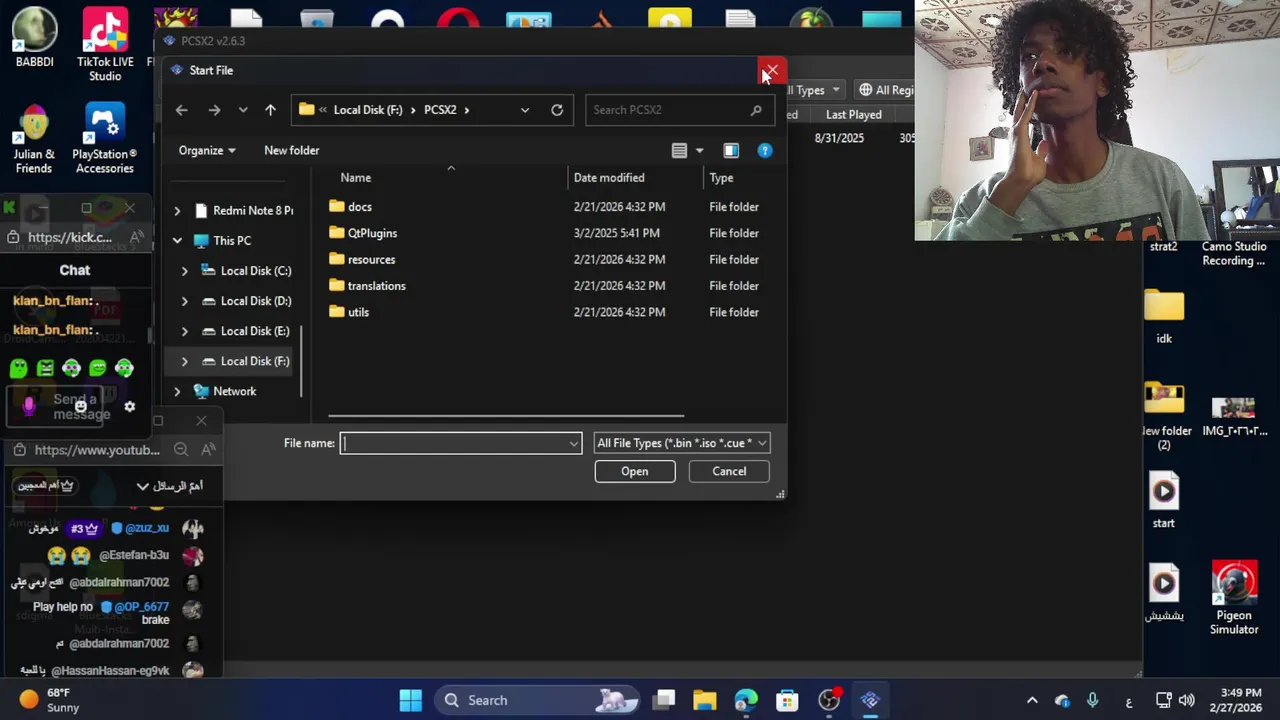Click the Cancel button
Viewport: 1280px width, 720px height.
click(729, 472)
